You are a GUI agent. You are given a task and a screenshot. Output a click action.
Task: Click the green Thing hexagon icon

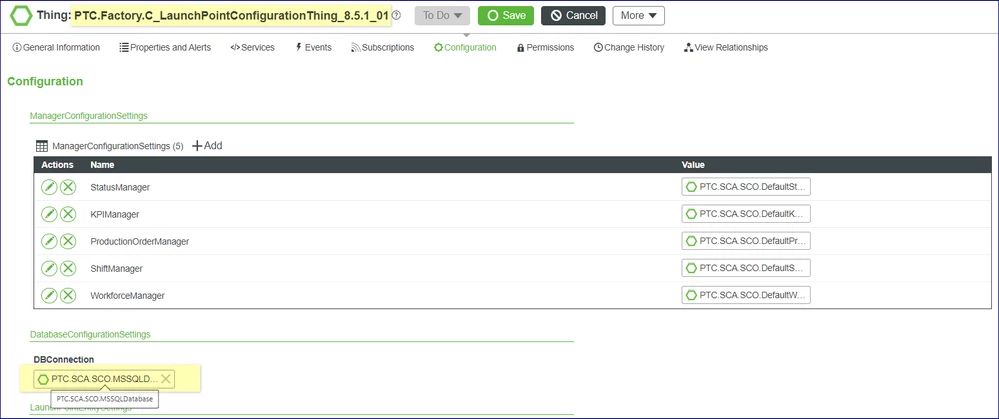coord(21,16)
